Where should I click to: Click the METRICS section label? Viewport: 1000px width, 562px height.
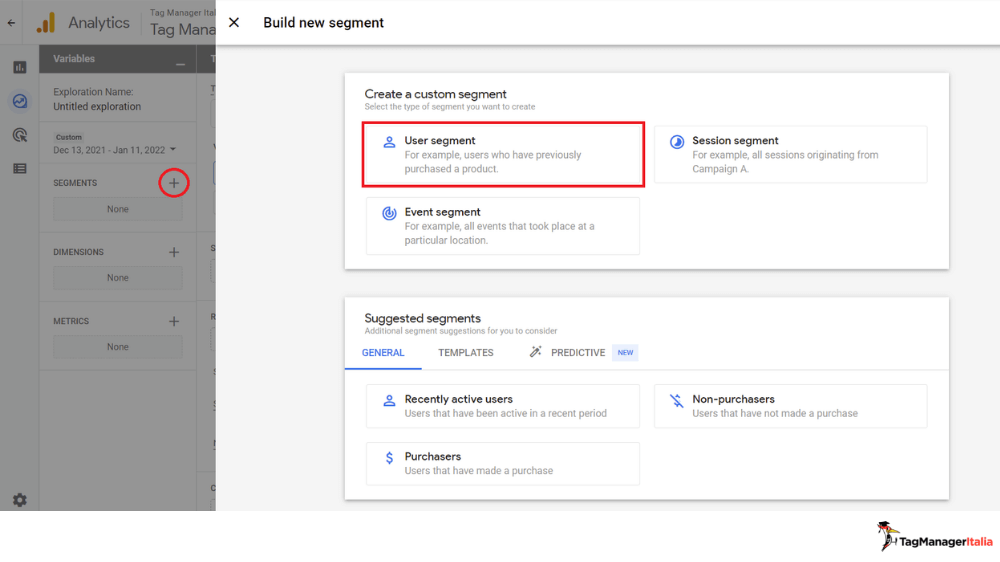pyautogui.click(x=71, y=321)
